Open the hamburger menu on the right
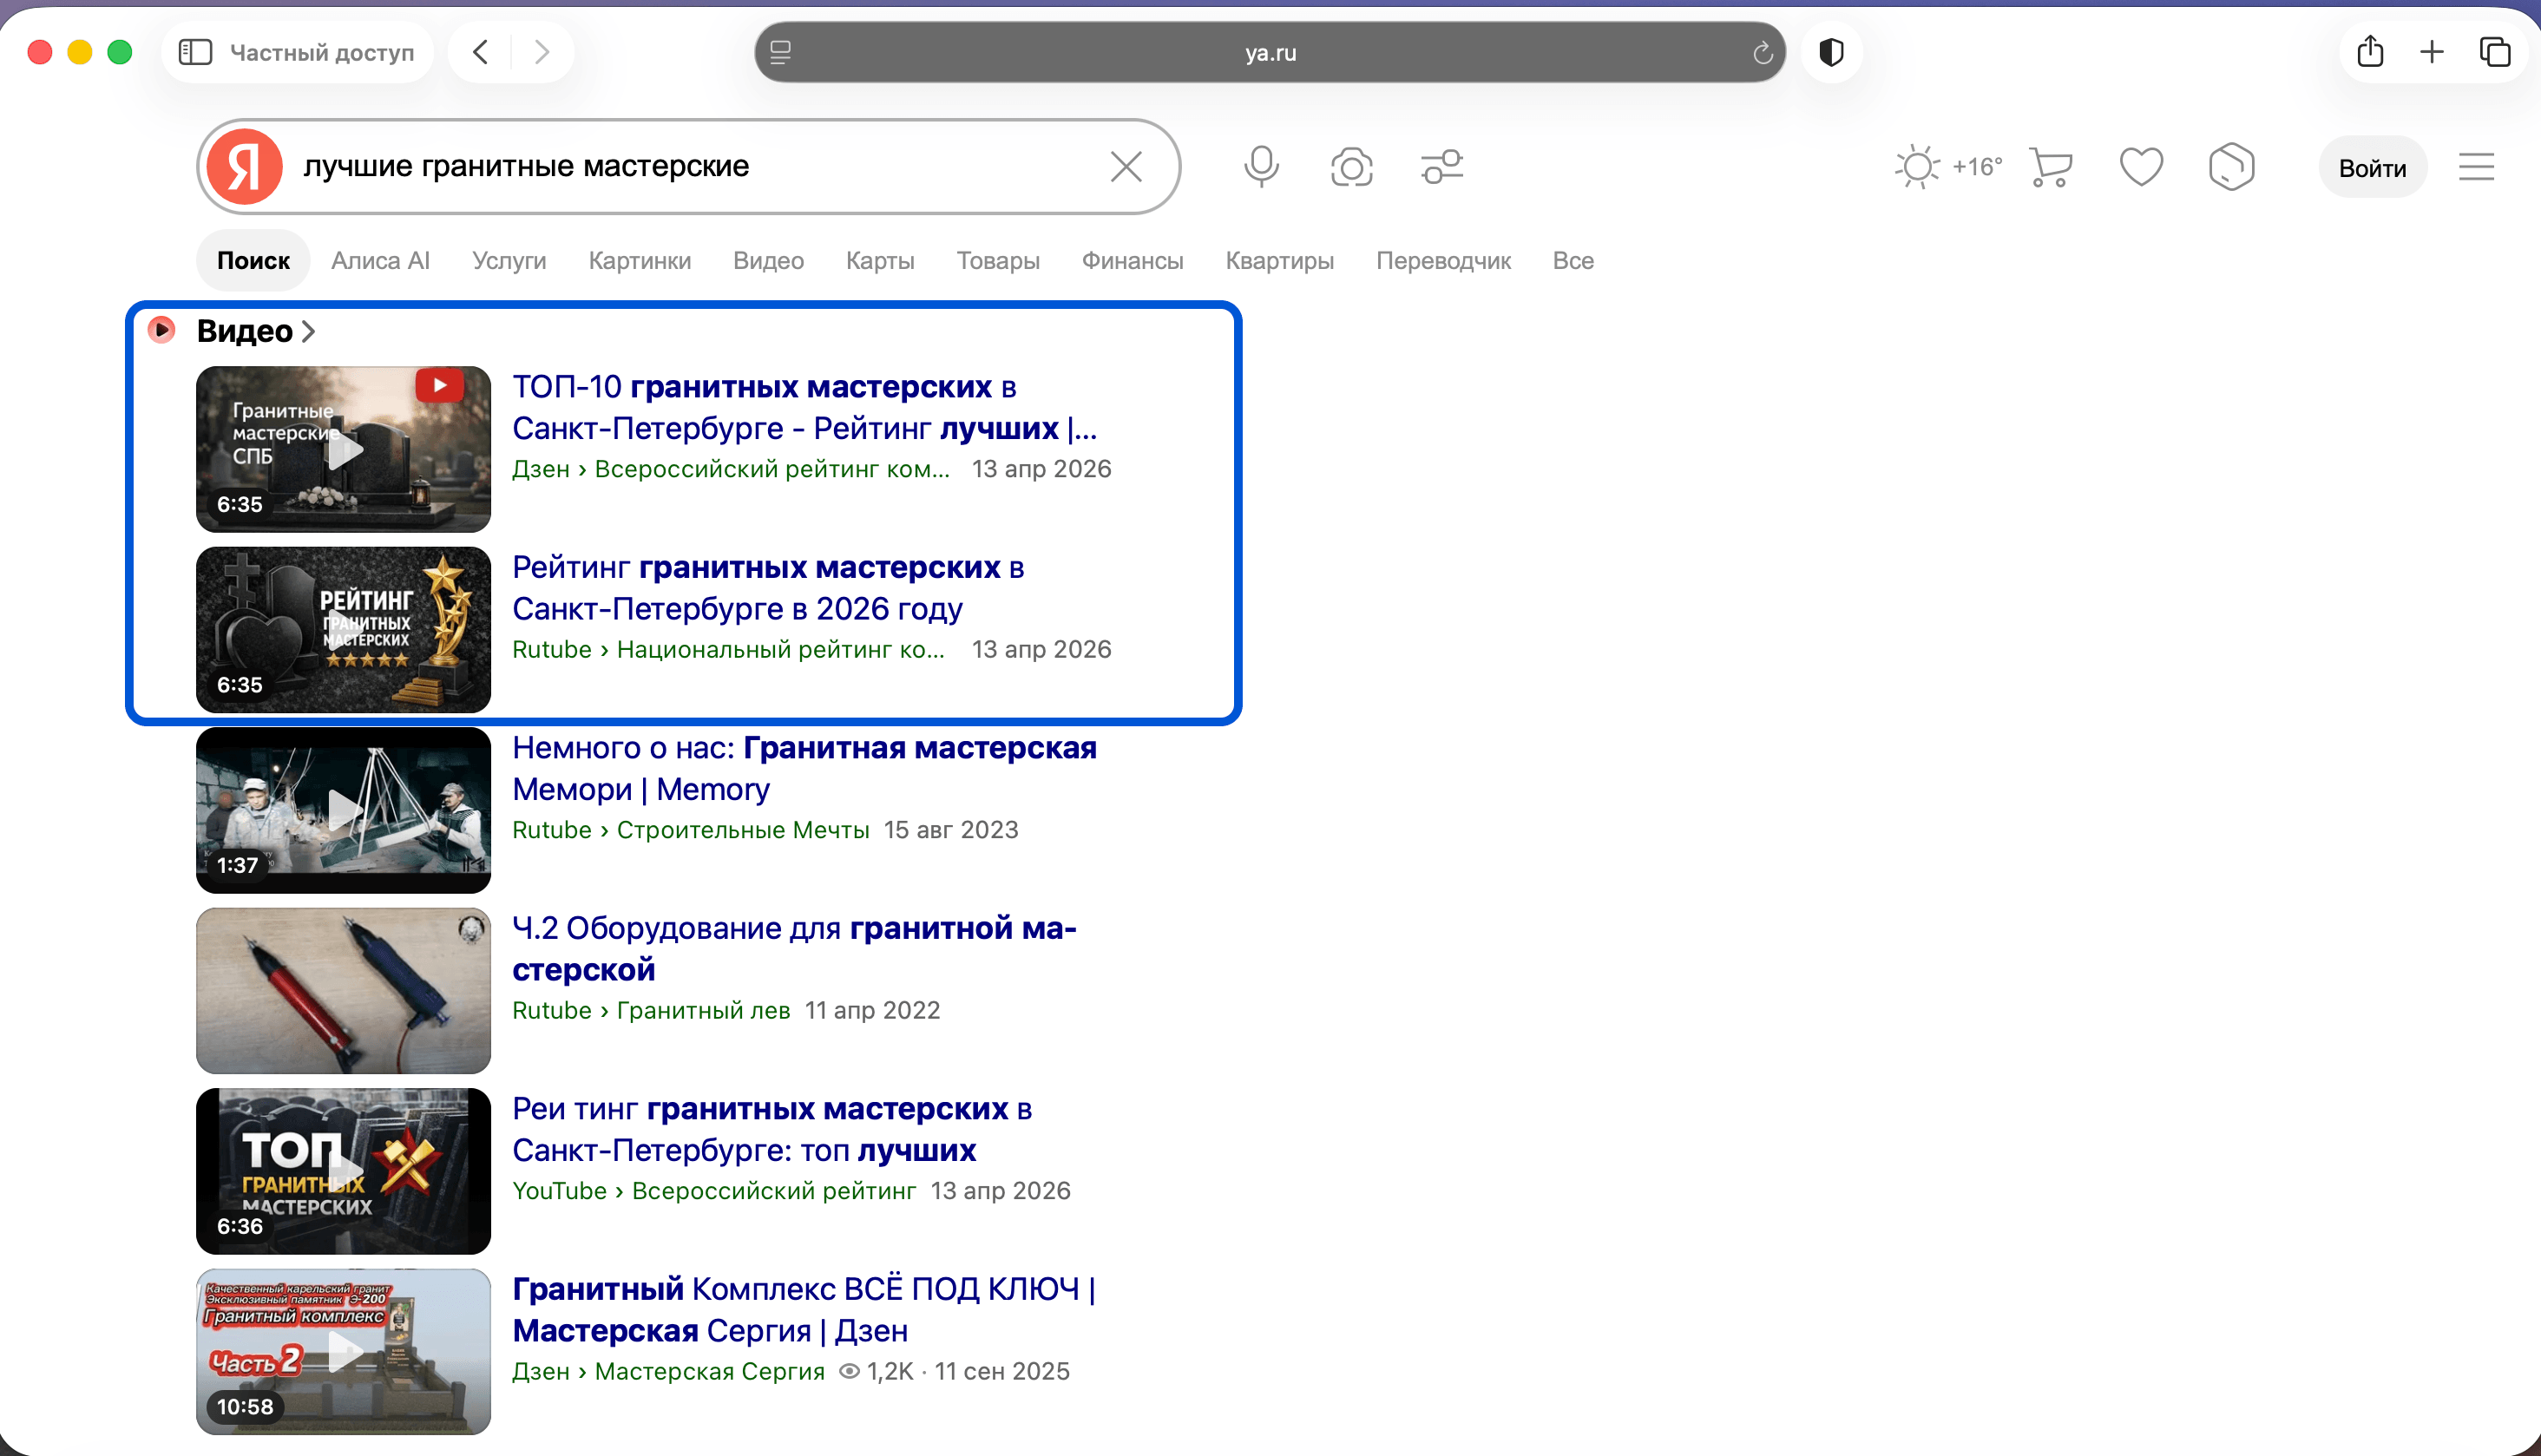2541x1456 pixels. (x=2476, y=166)
